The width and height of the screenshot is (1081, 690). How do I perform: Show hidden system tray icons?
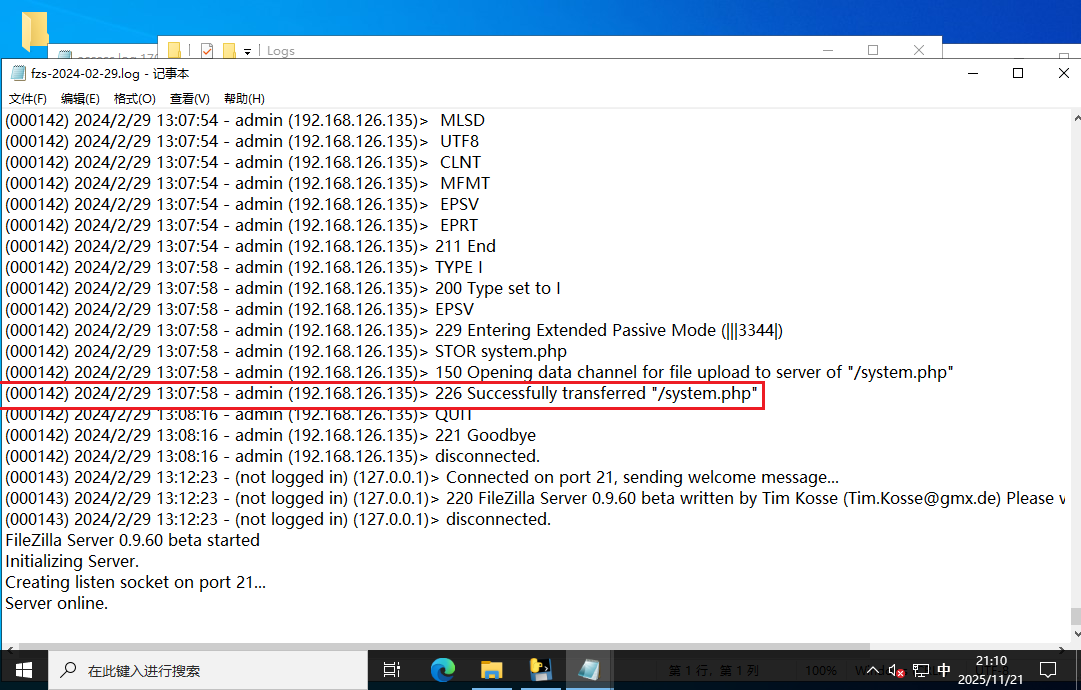click(873, 669)
